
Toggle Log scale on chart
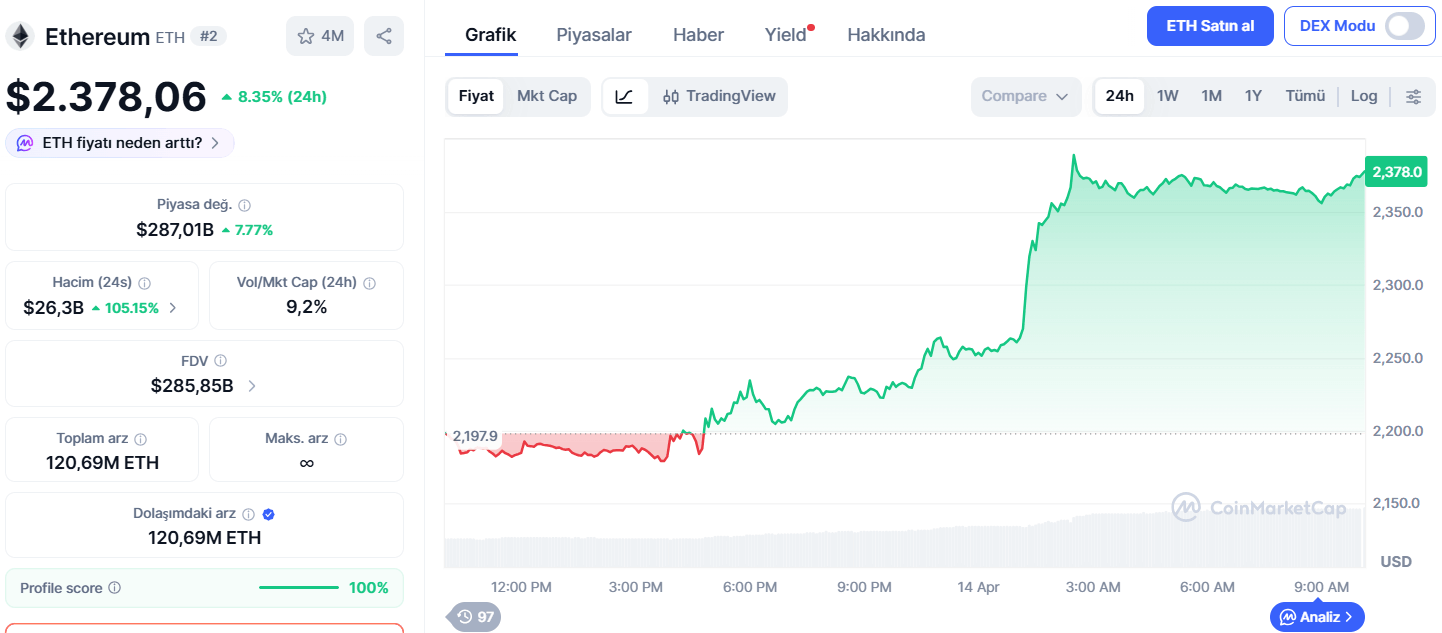click(x=1364, y=96)
